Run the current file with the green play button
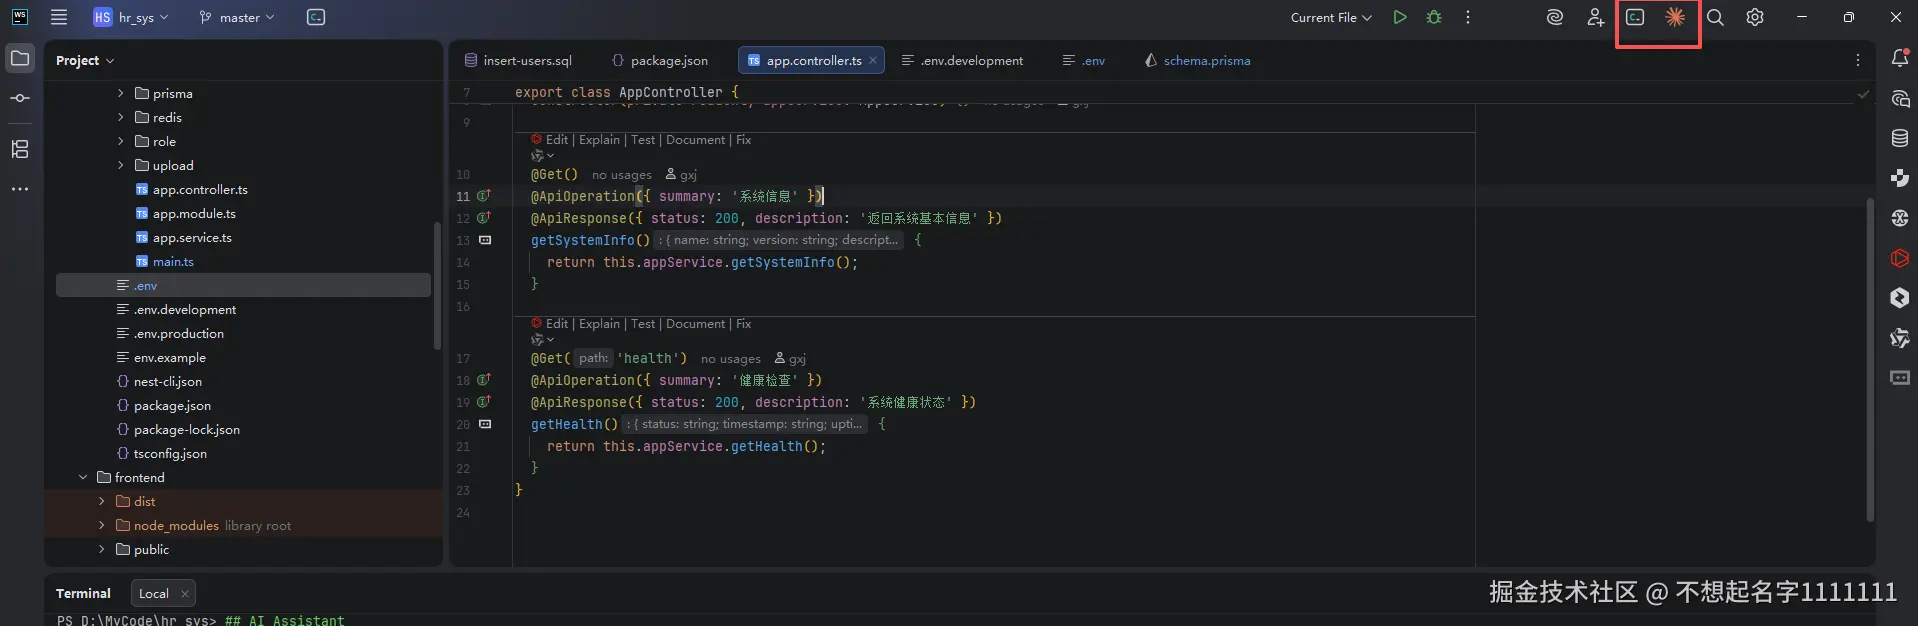 (x=1400, y=17)
